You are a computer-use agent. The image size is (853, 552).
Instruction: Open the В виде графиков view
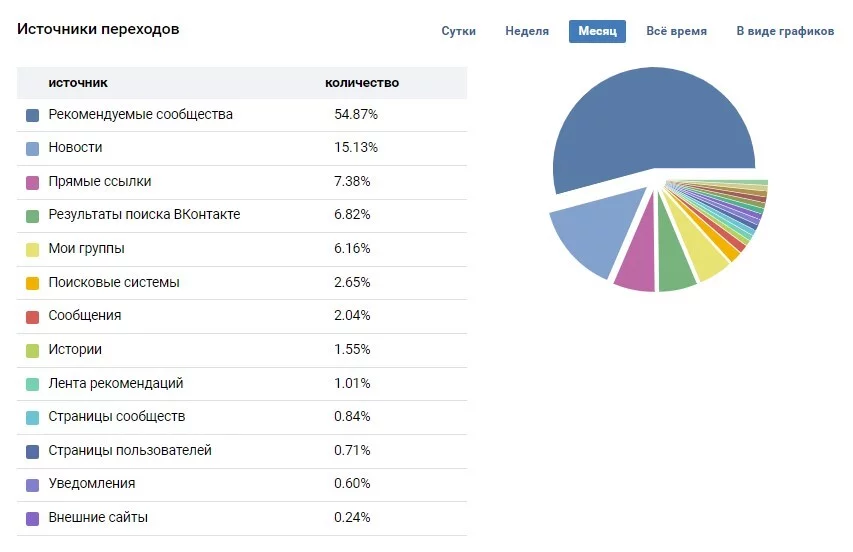(784, 31)
